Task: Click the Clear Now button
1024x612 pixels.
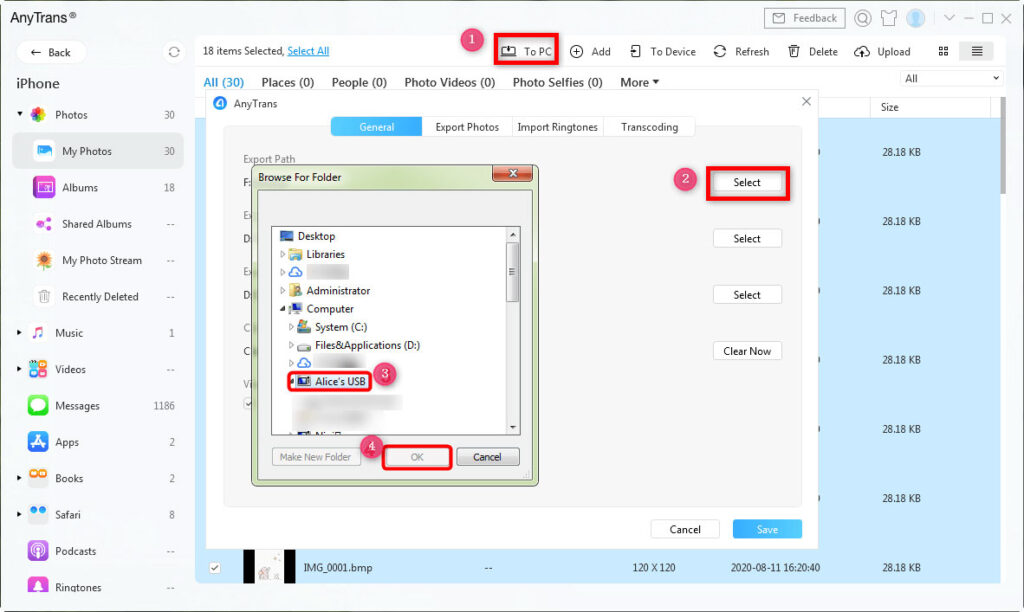Action: pos(747,351)
